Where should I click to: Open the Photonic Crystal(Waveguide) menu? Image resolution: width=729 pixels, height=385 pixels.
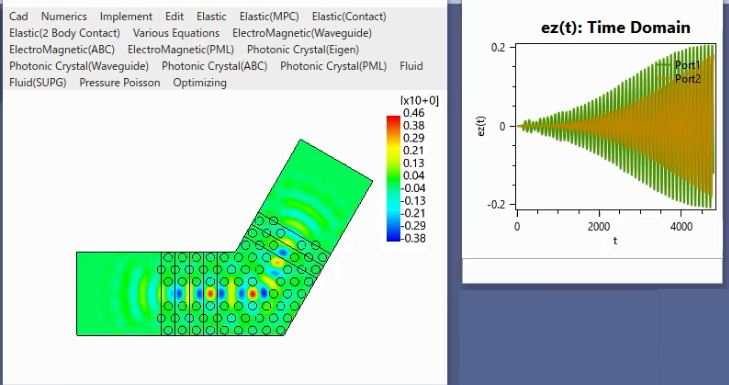pos(79,66)
